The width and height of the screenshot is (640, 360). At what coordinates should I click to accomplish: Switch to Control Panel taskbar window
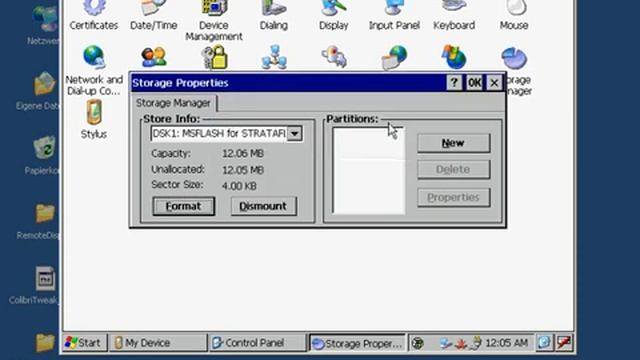[x=258, y=343]
